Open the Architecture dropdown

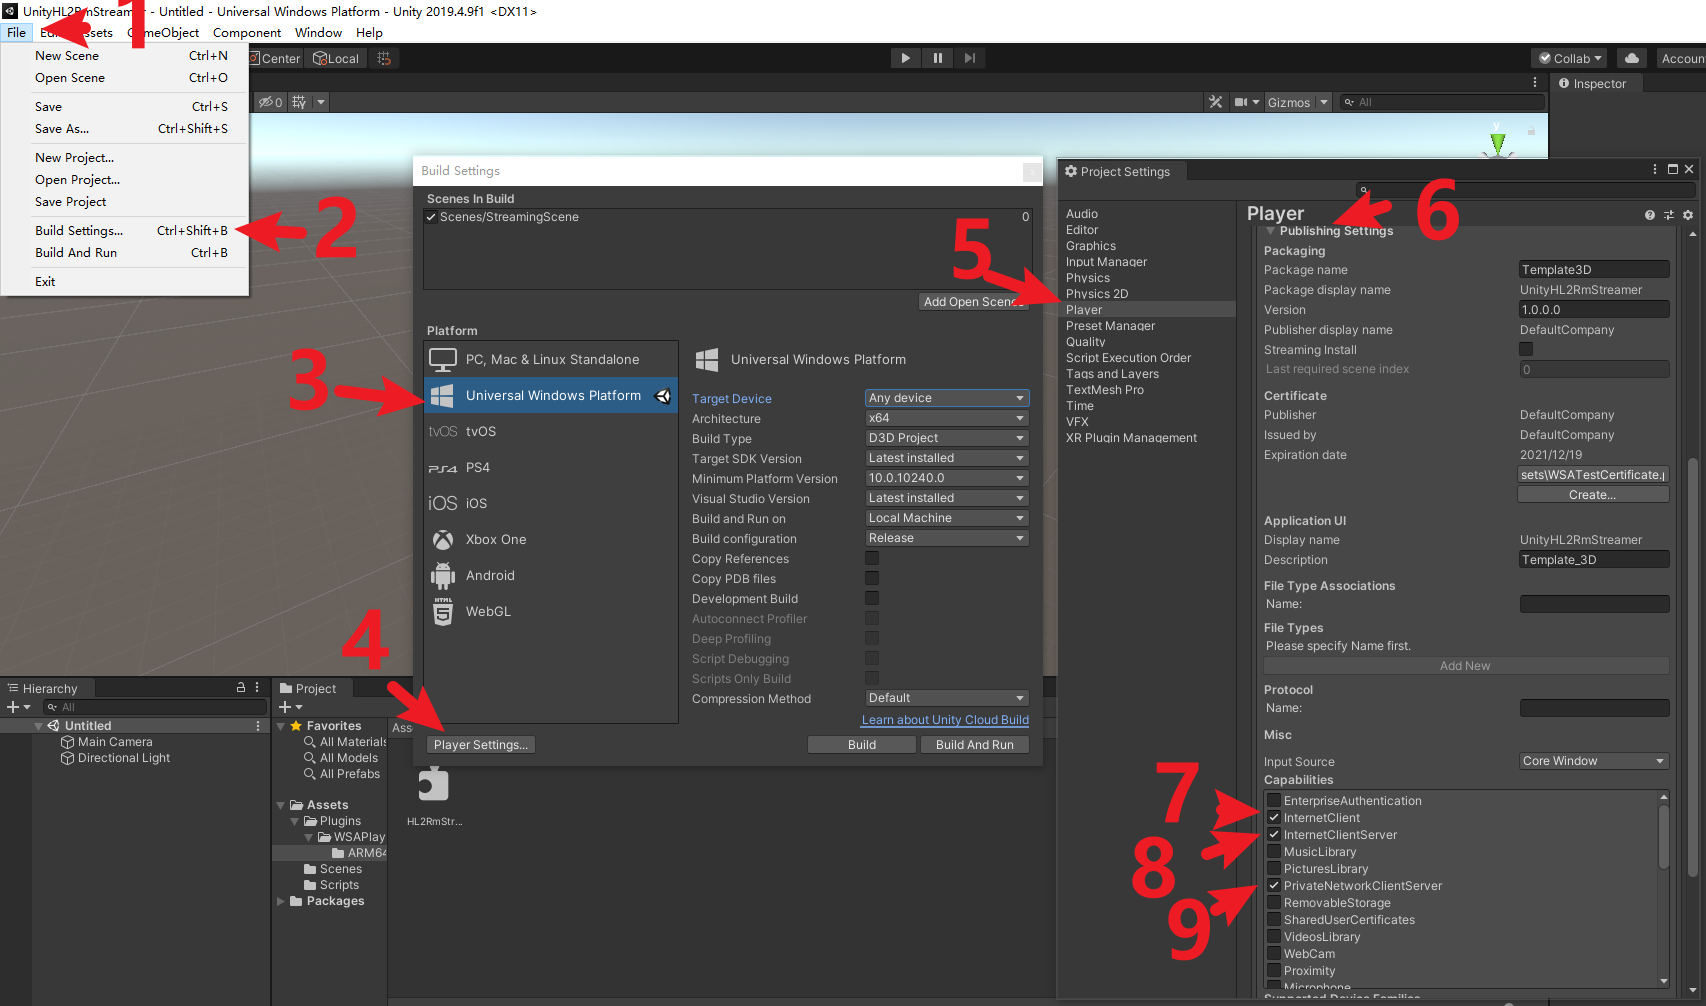click(946, 418)
